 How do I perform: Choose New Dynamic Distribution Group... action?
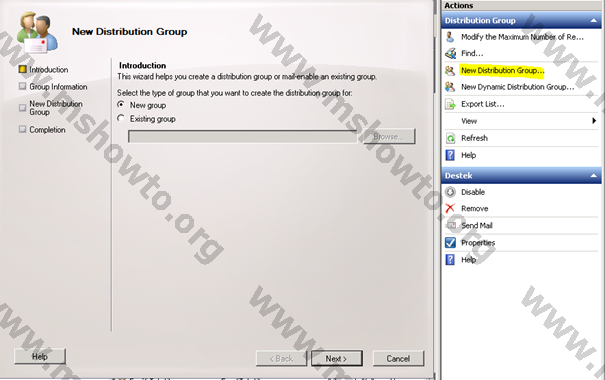pos(517,87)
